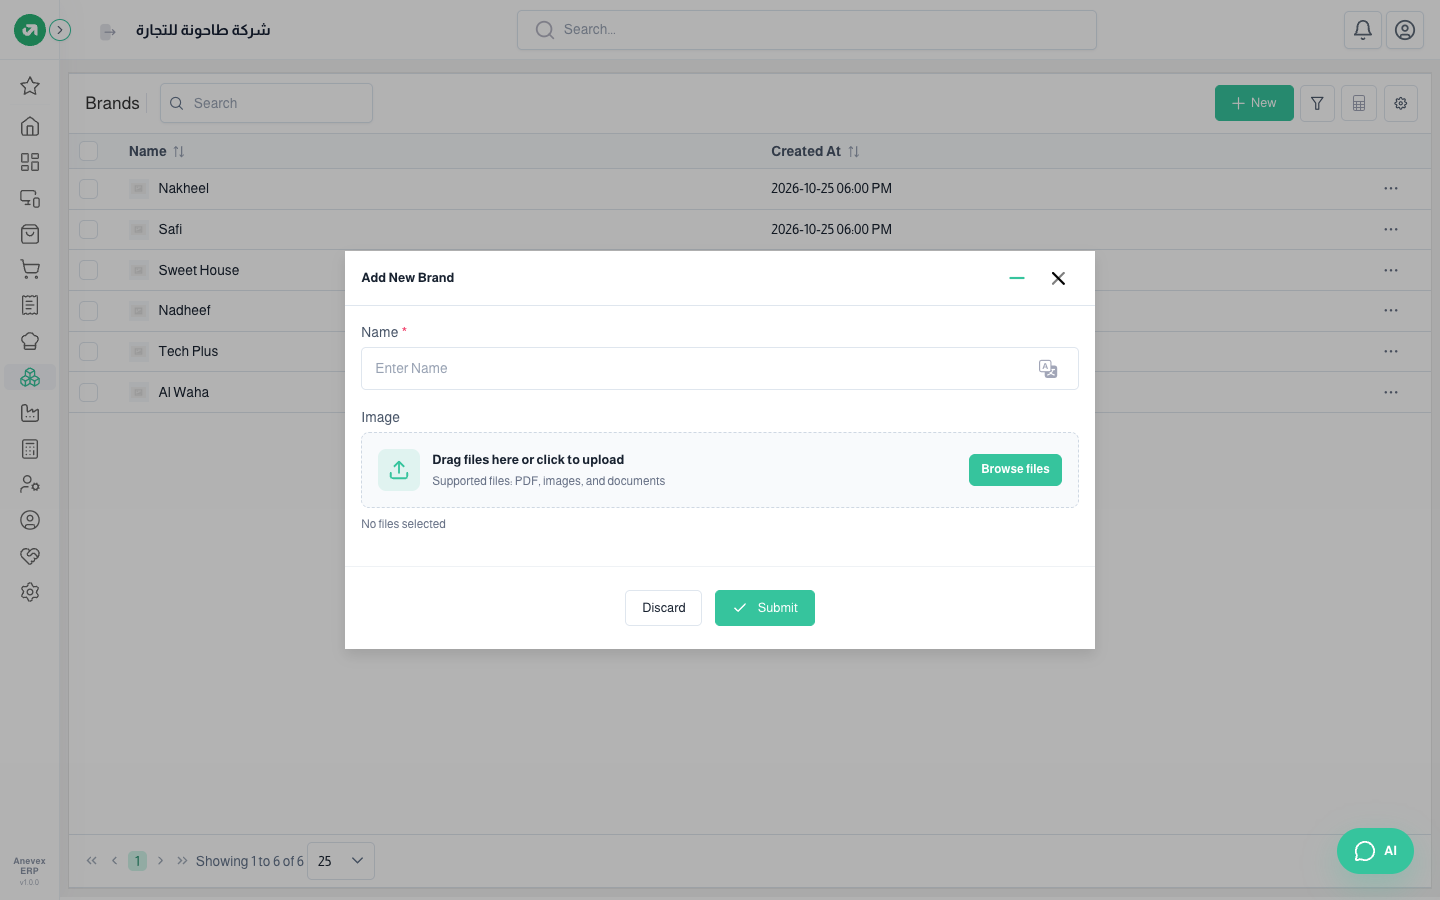Open the notifications bell

click(1363, 30)
